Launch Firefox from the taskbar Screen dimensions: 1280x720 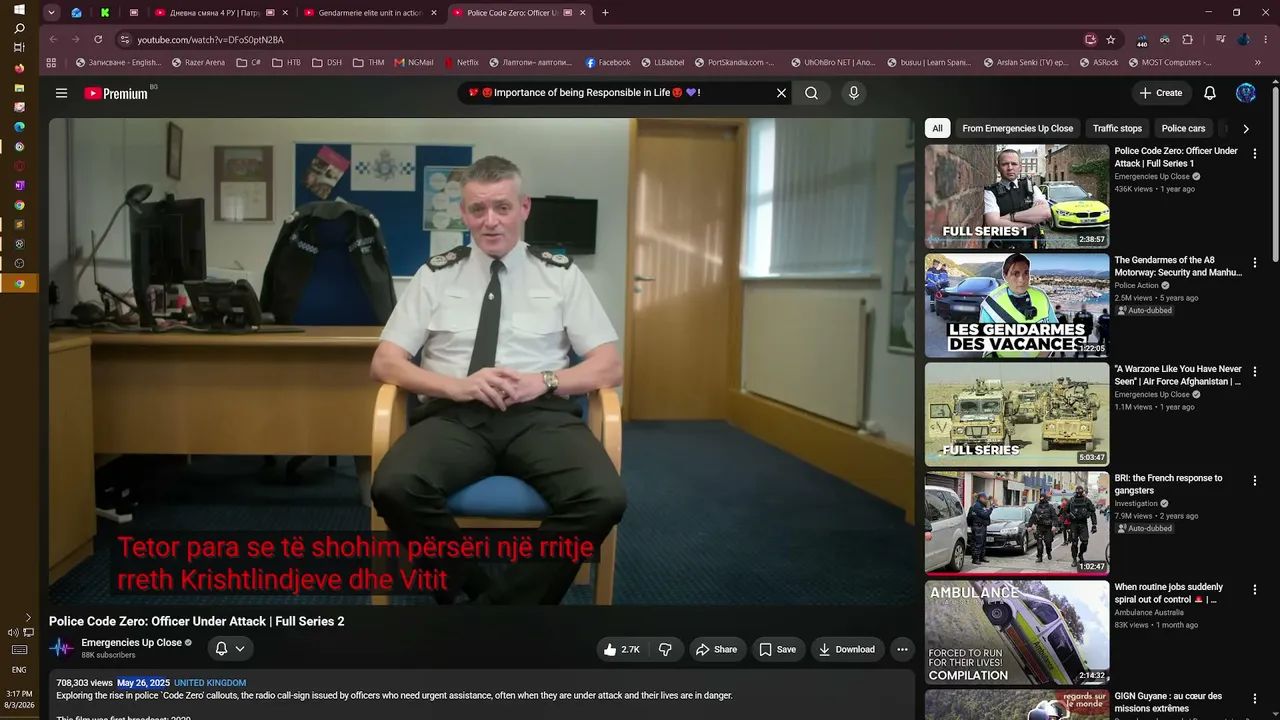(x=19, y=68)
